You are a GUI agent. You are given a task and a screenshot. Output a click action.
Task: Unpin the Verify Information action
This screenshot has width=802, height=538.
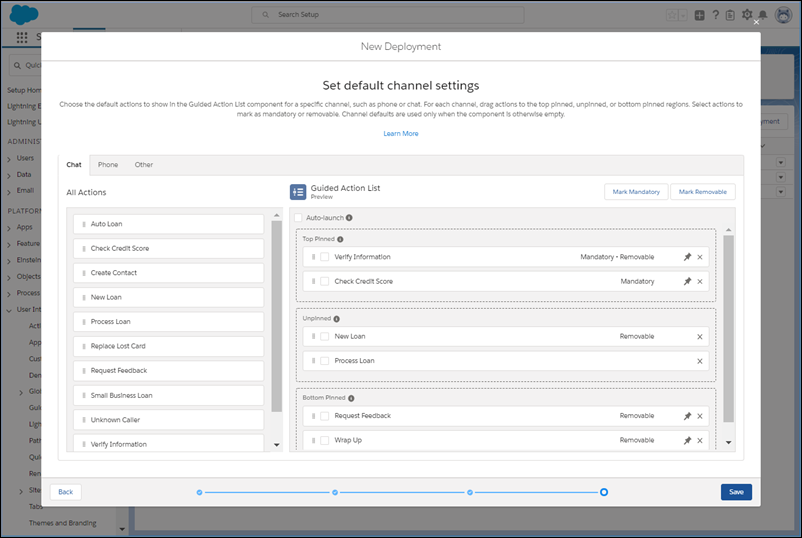point(687,257)
